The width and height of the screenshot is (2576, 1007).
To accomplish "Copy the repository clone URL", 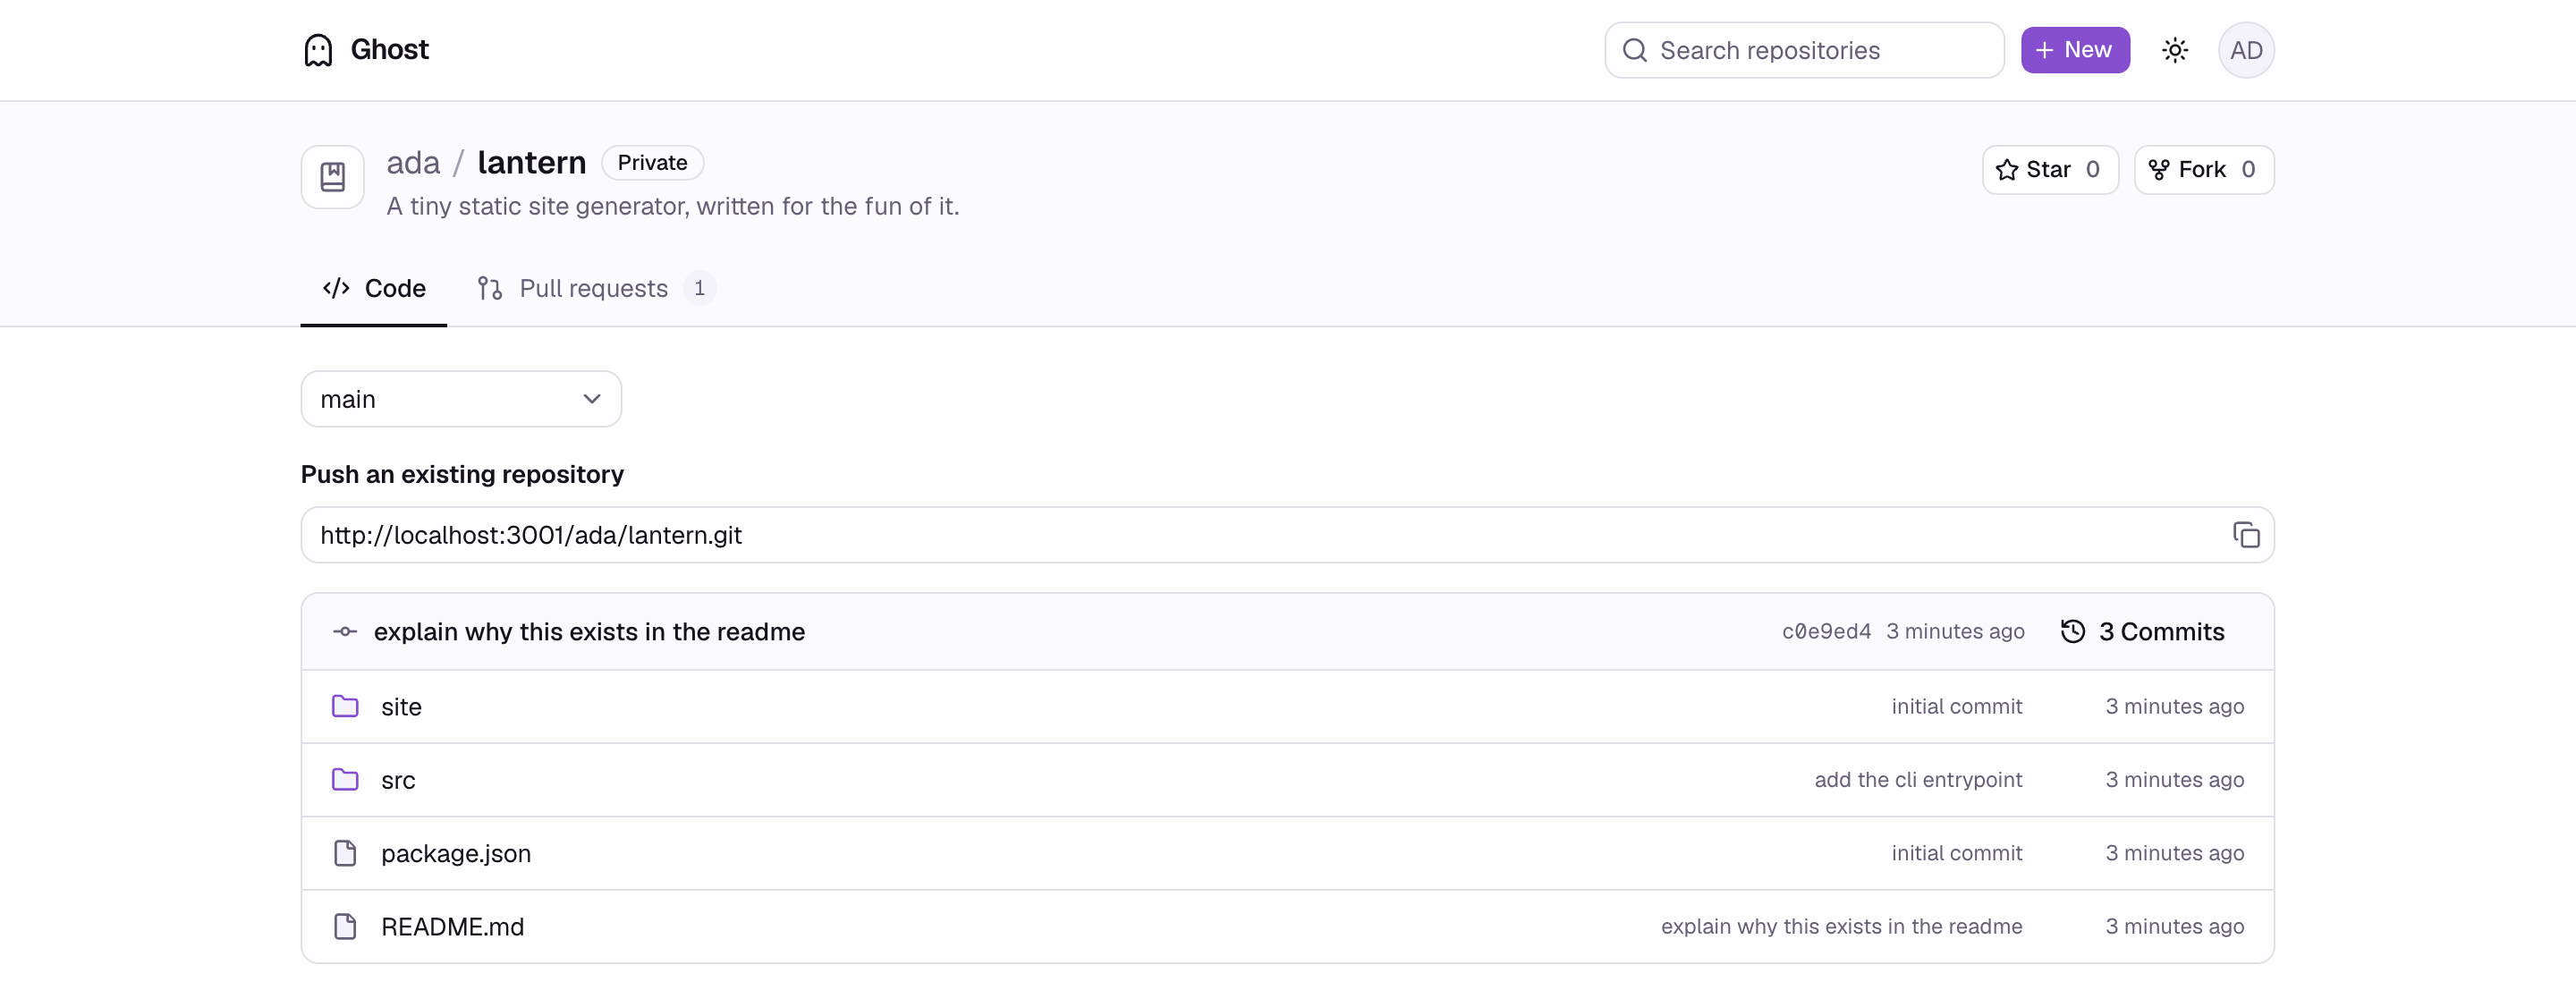I will pos(2245,535).
